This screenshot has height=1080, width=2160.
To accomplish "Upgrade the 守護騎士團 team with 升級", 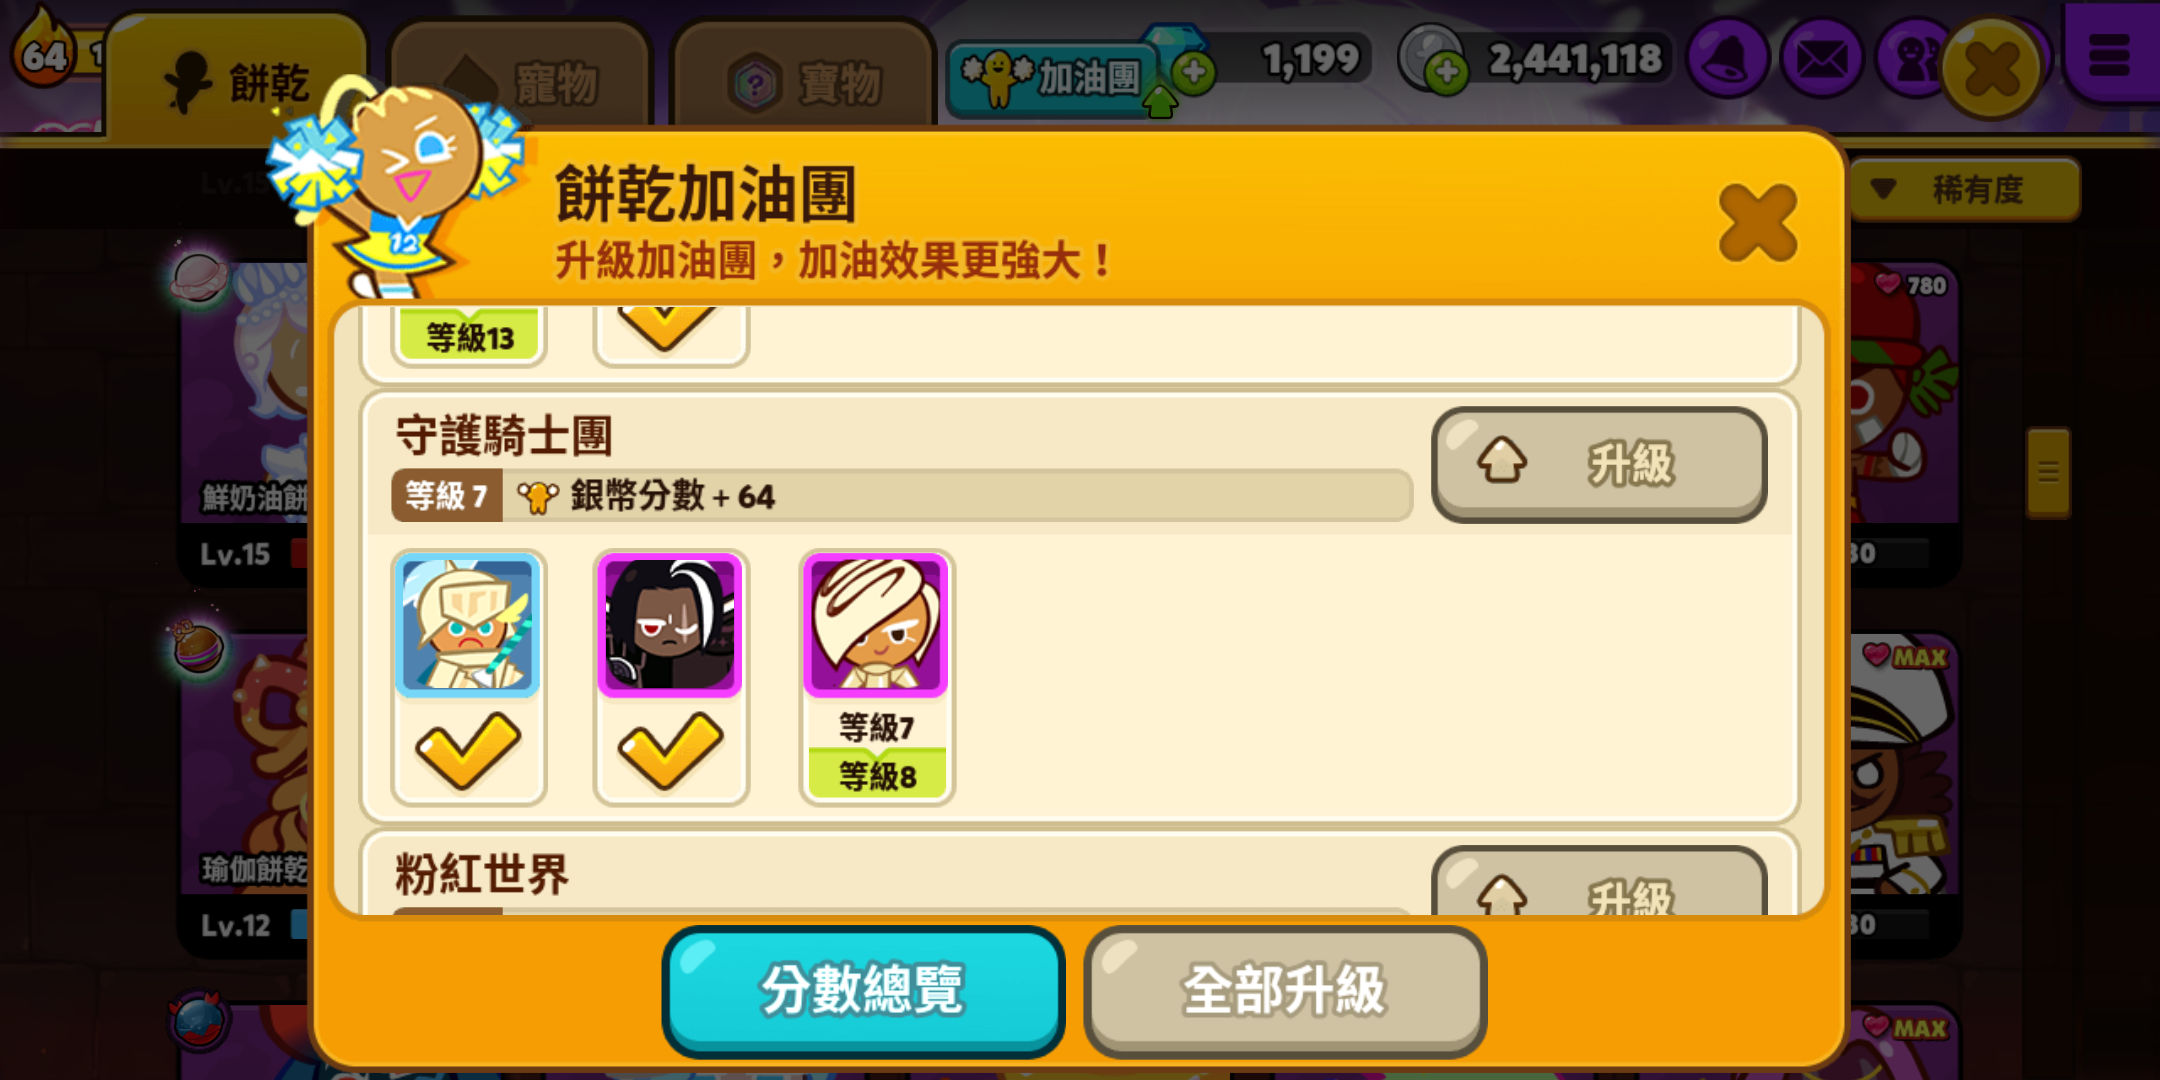I will click(1599, 464).
